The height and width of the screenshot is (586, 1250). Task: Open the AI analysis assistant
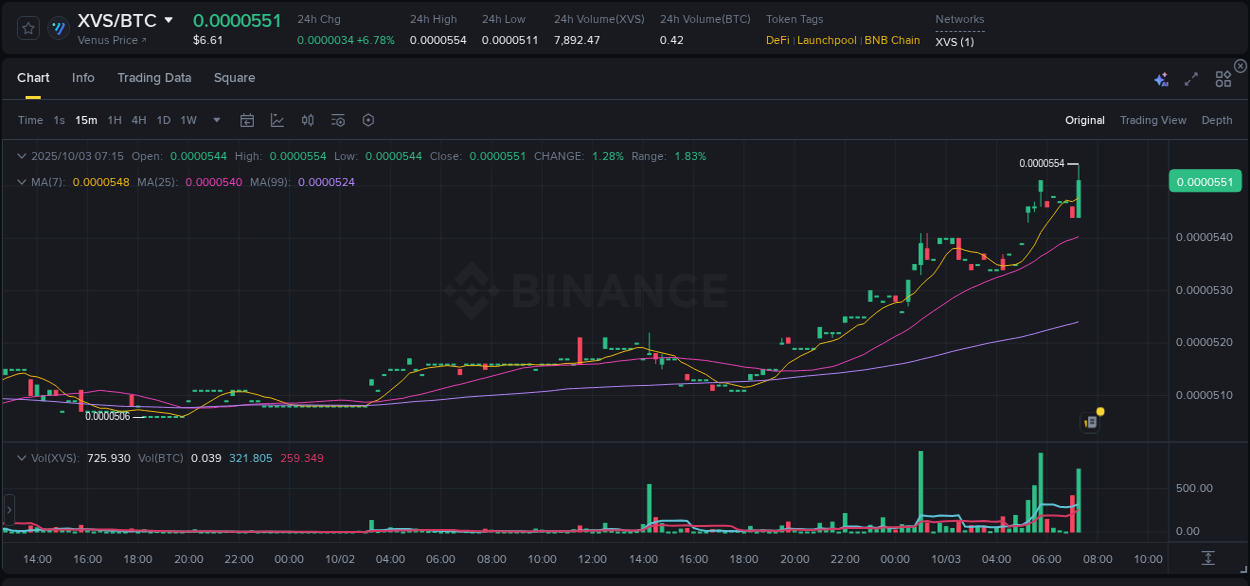(x=1160, y=78)
